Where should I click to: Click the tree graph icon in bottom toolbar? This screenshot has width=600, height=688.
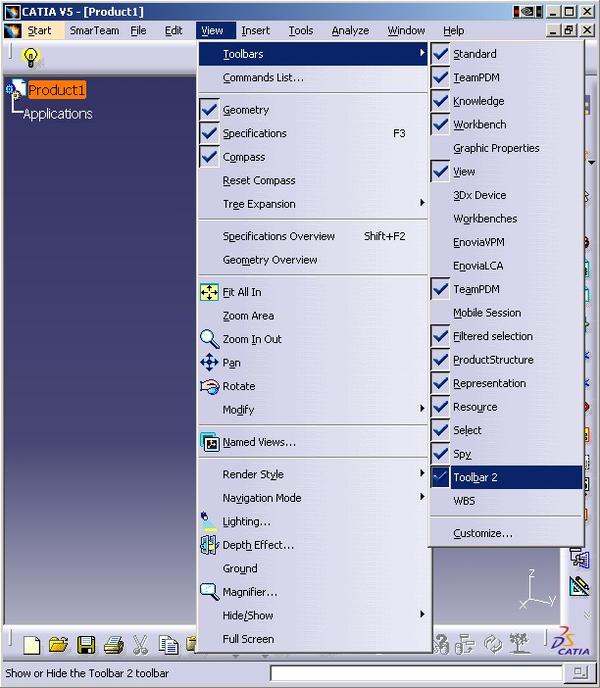(520, 644)
